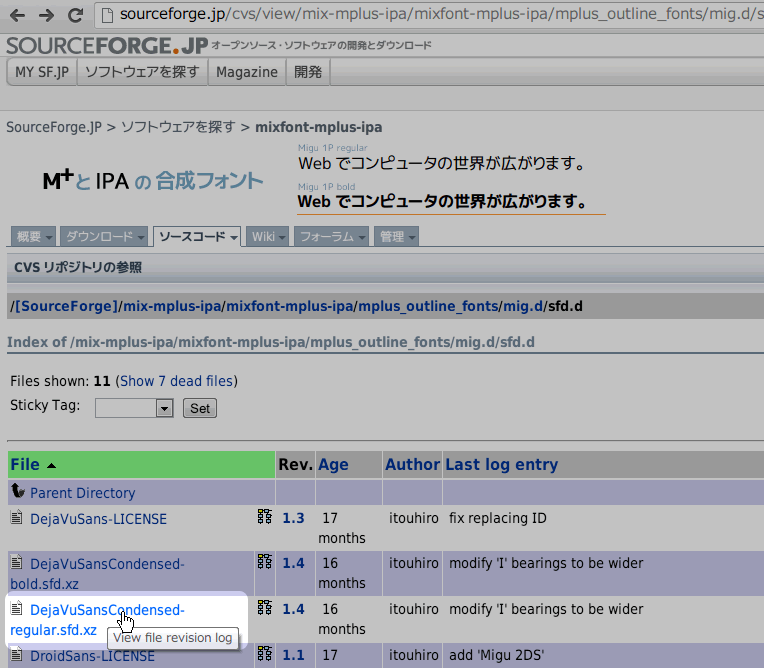Open revision 1.4 of DejaVuSansCondensed-regular.sfd.xz

click(x=293, y=609)
